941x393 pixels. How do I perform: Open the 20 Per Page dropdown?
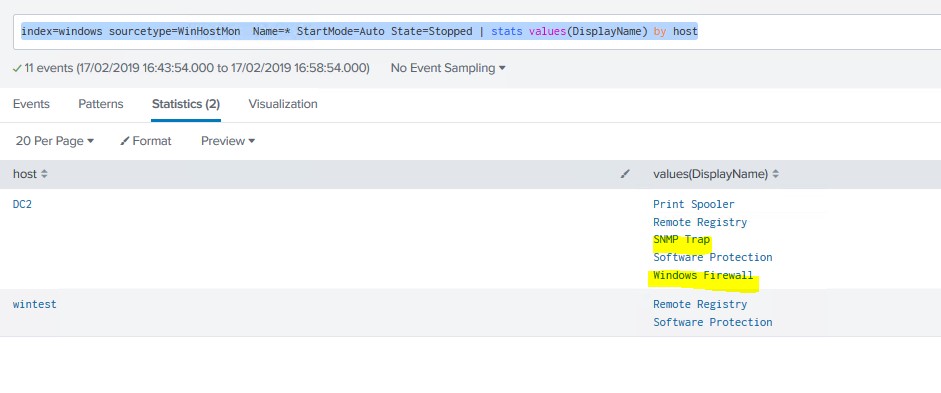pos(55,141)
